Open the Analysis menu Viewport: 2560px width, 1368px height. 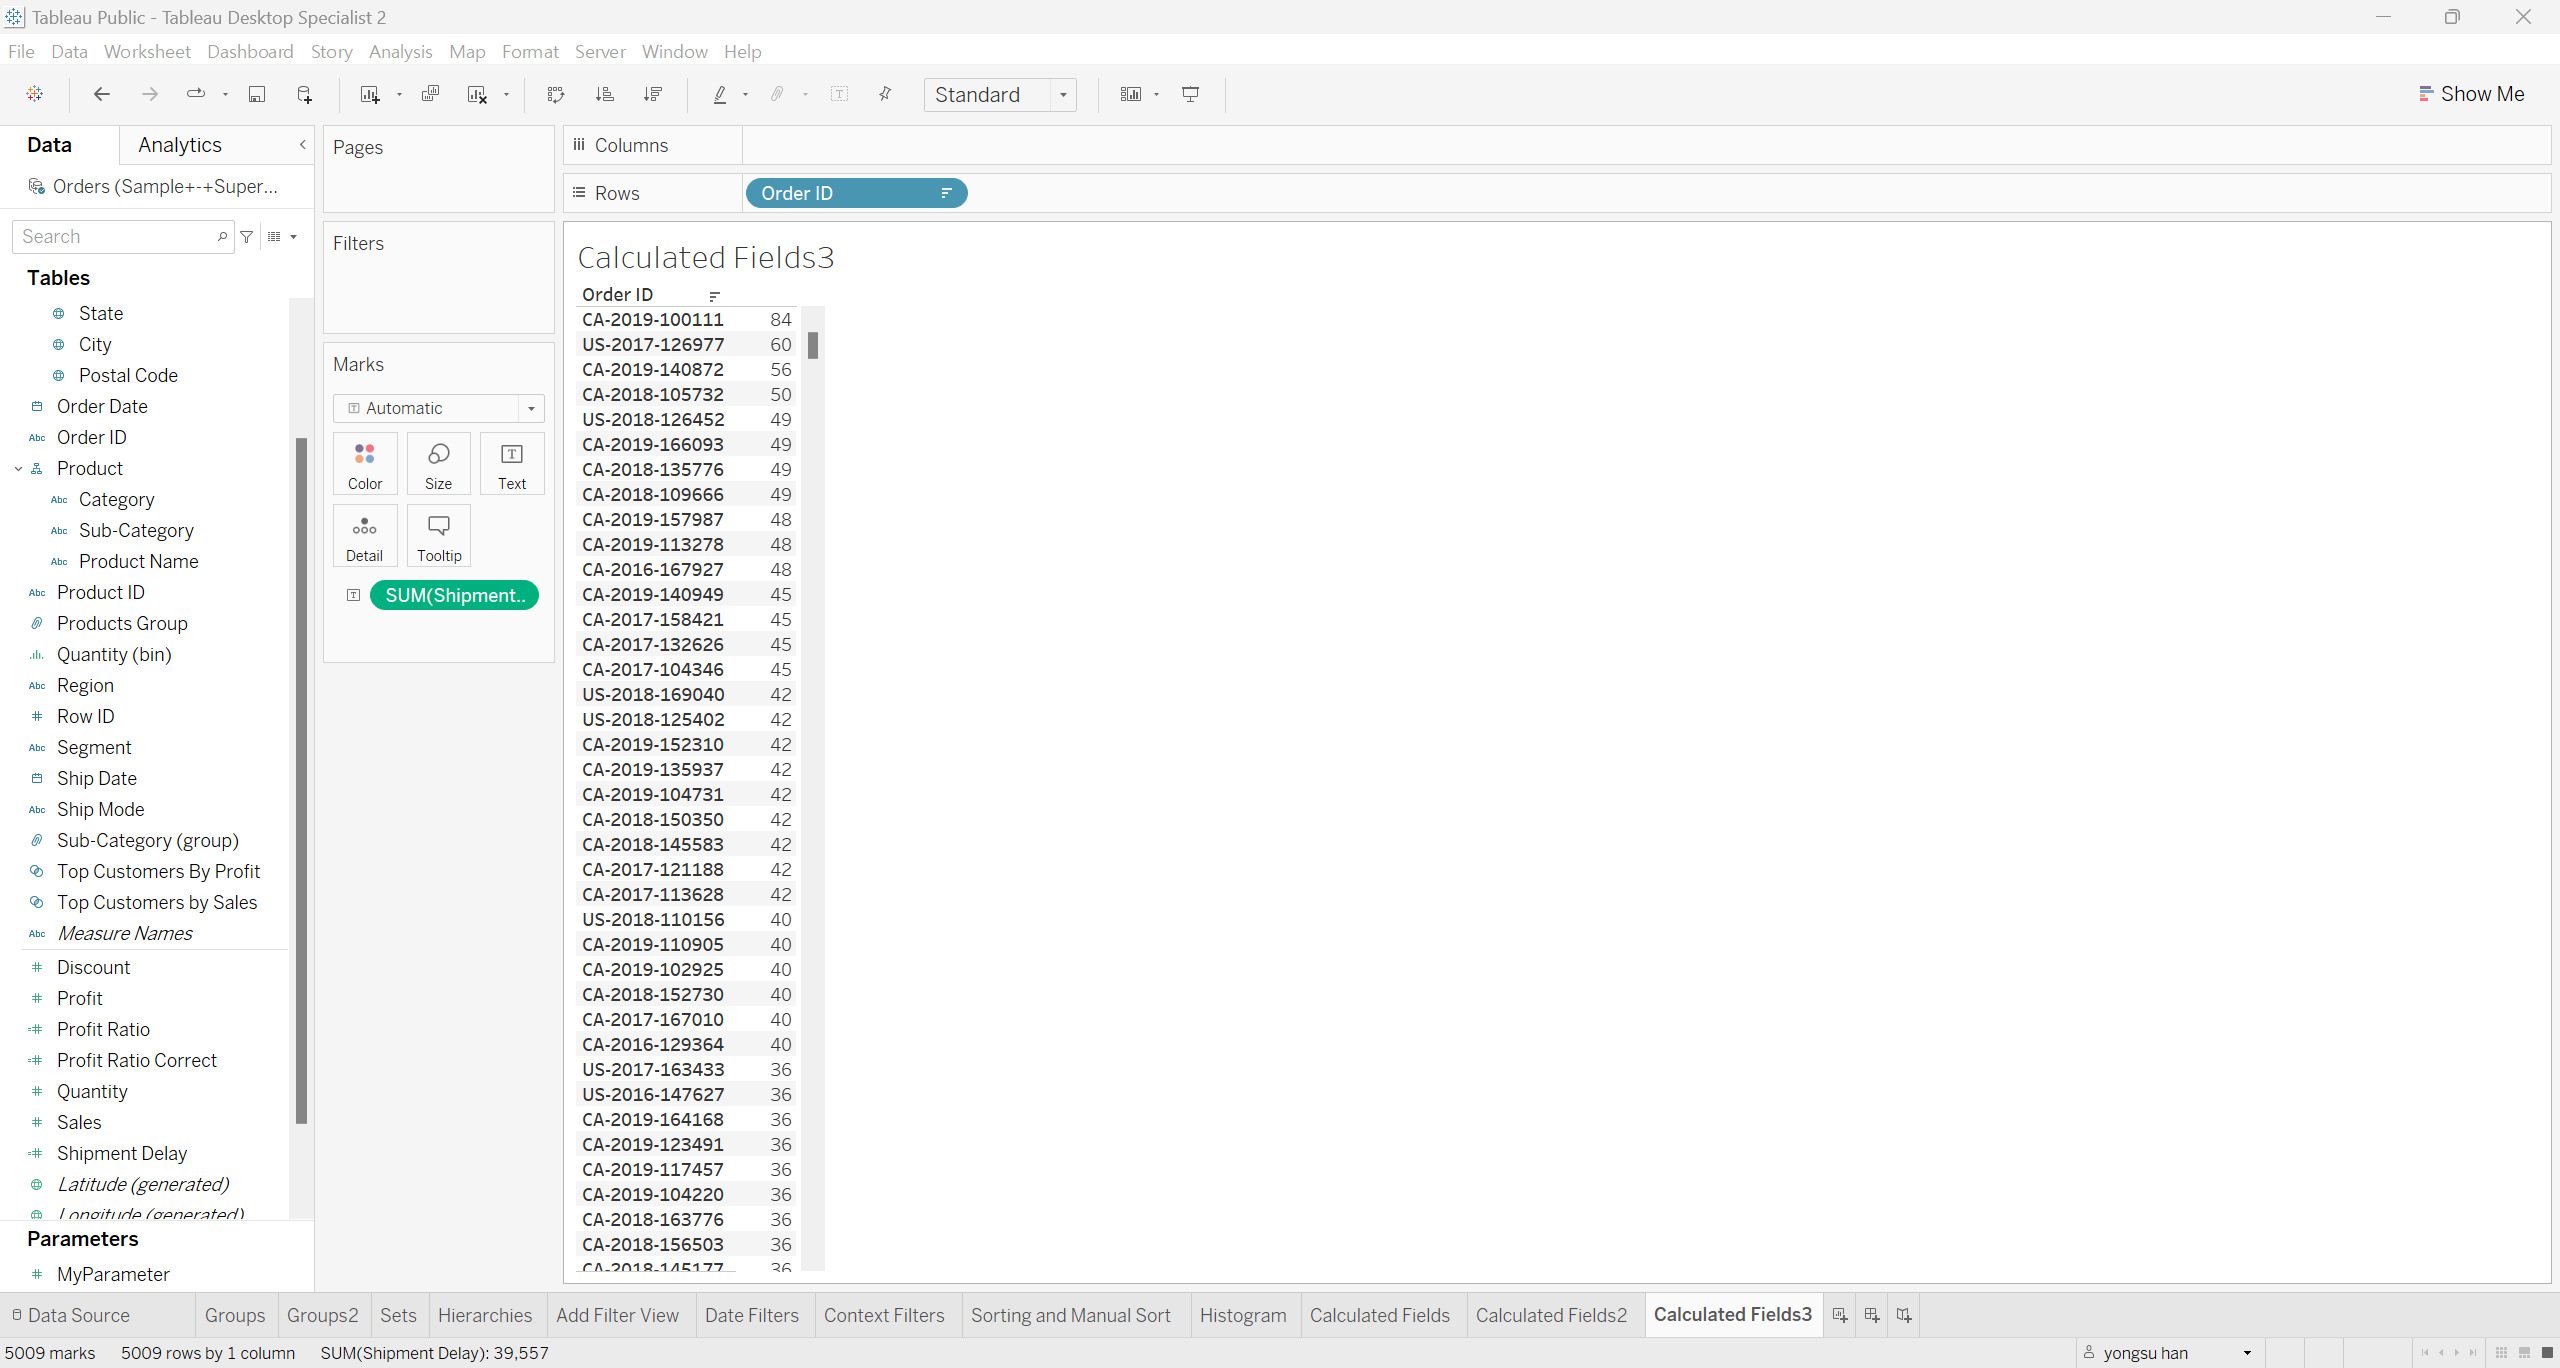click(x=400, y=51)
